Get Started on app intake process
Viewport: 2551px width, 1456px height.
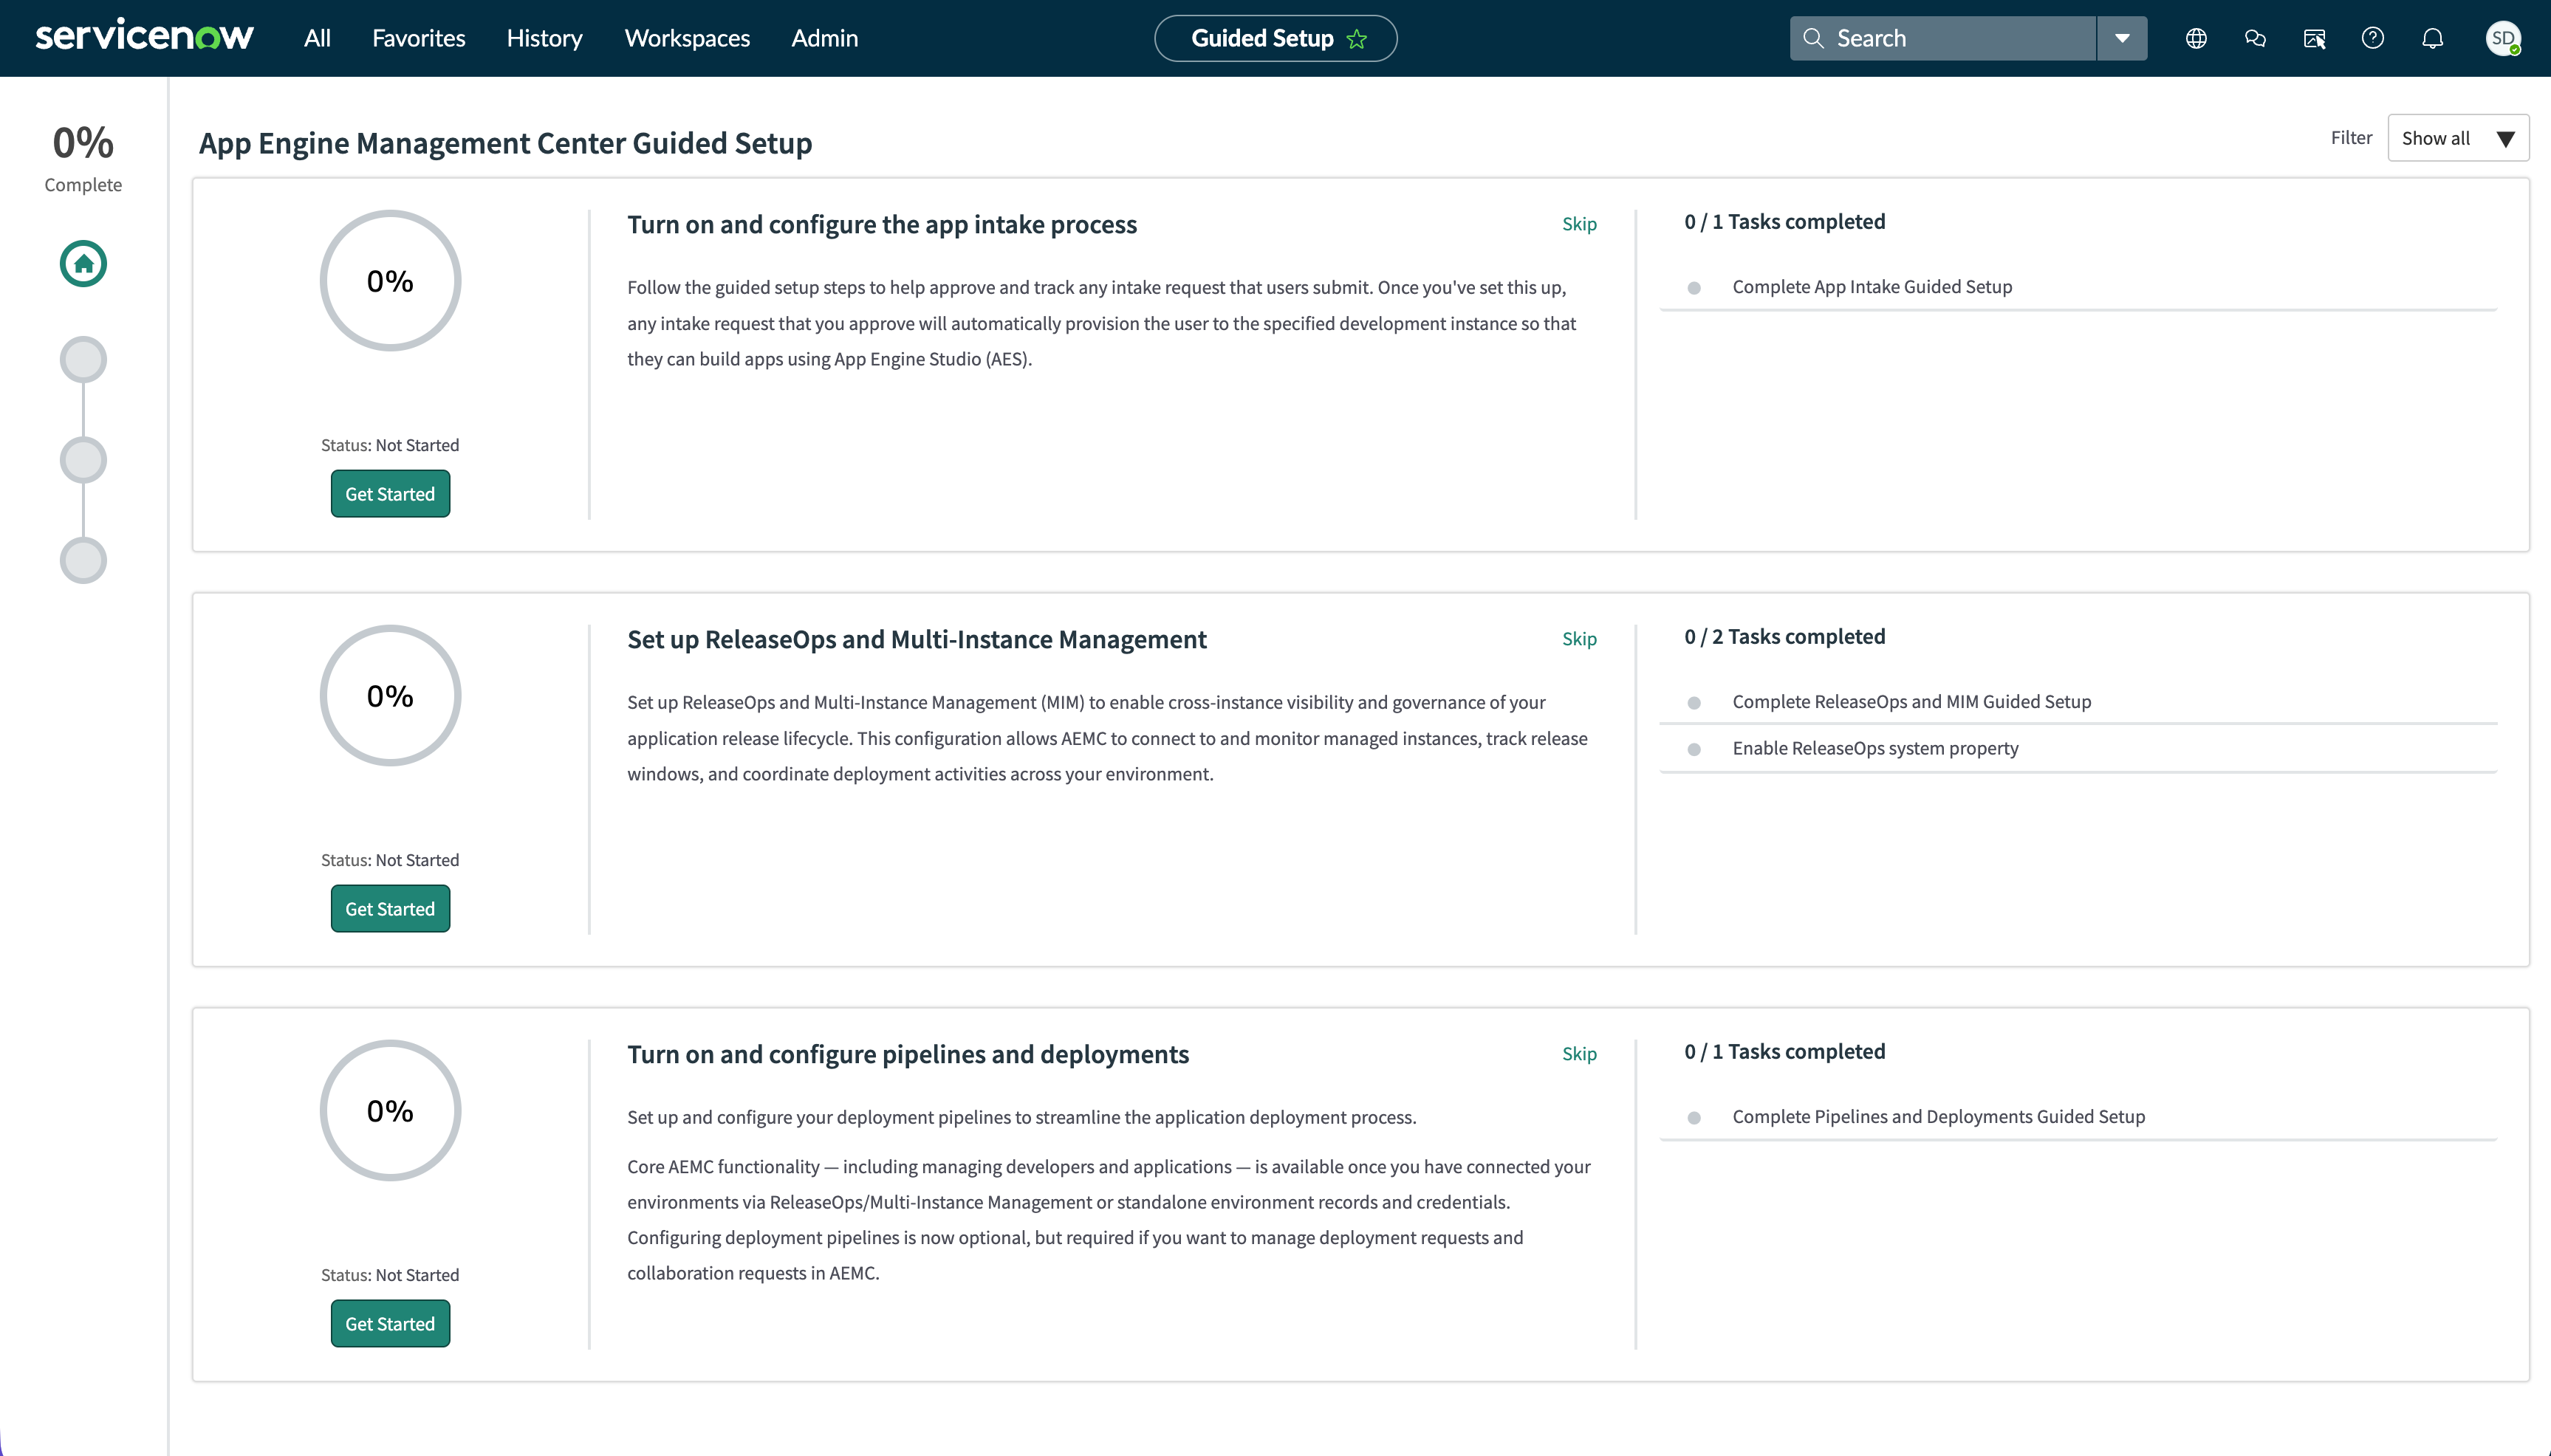[390, 494]
